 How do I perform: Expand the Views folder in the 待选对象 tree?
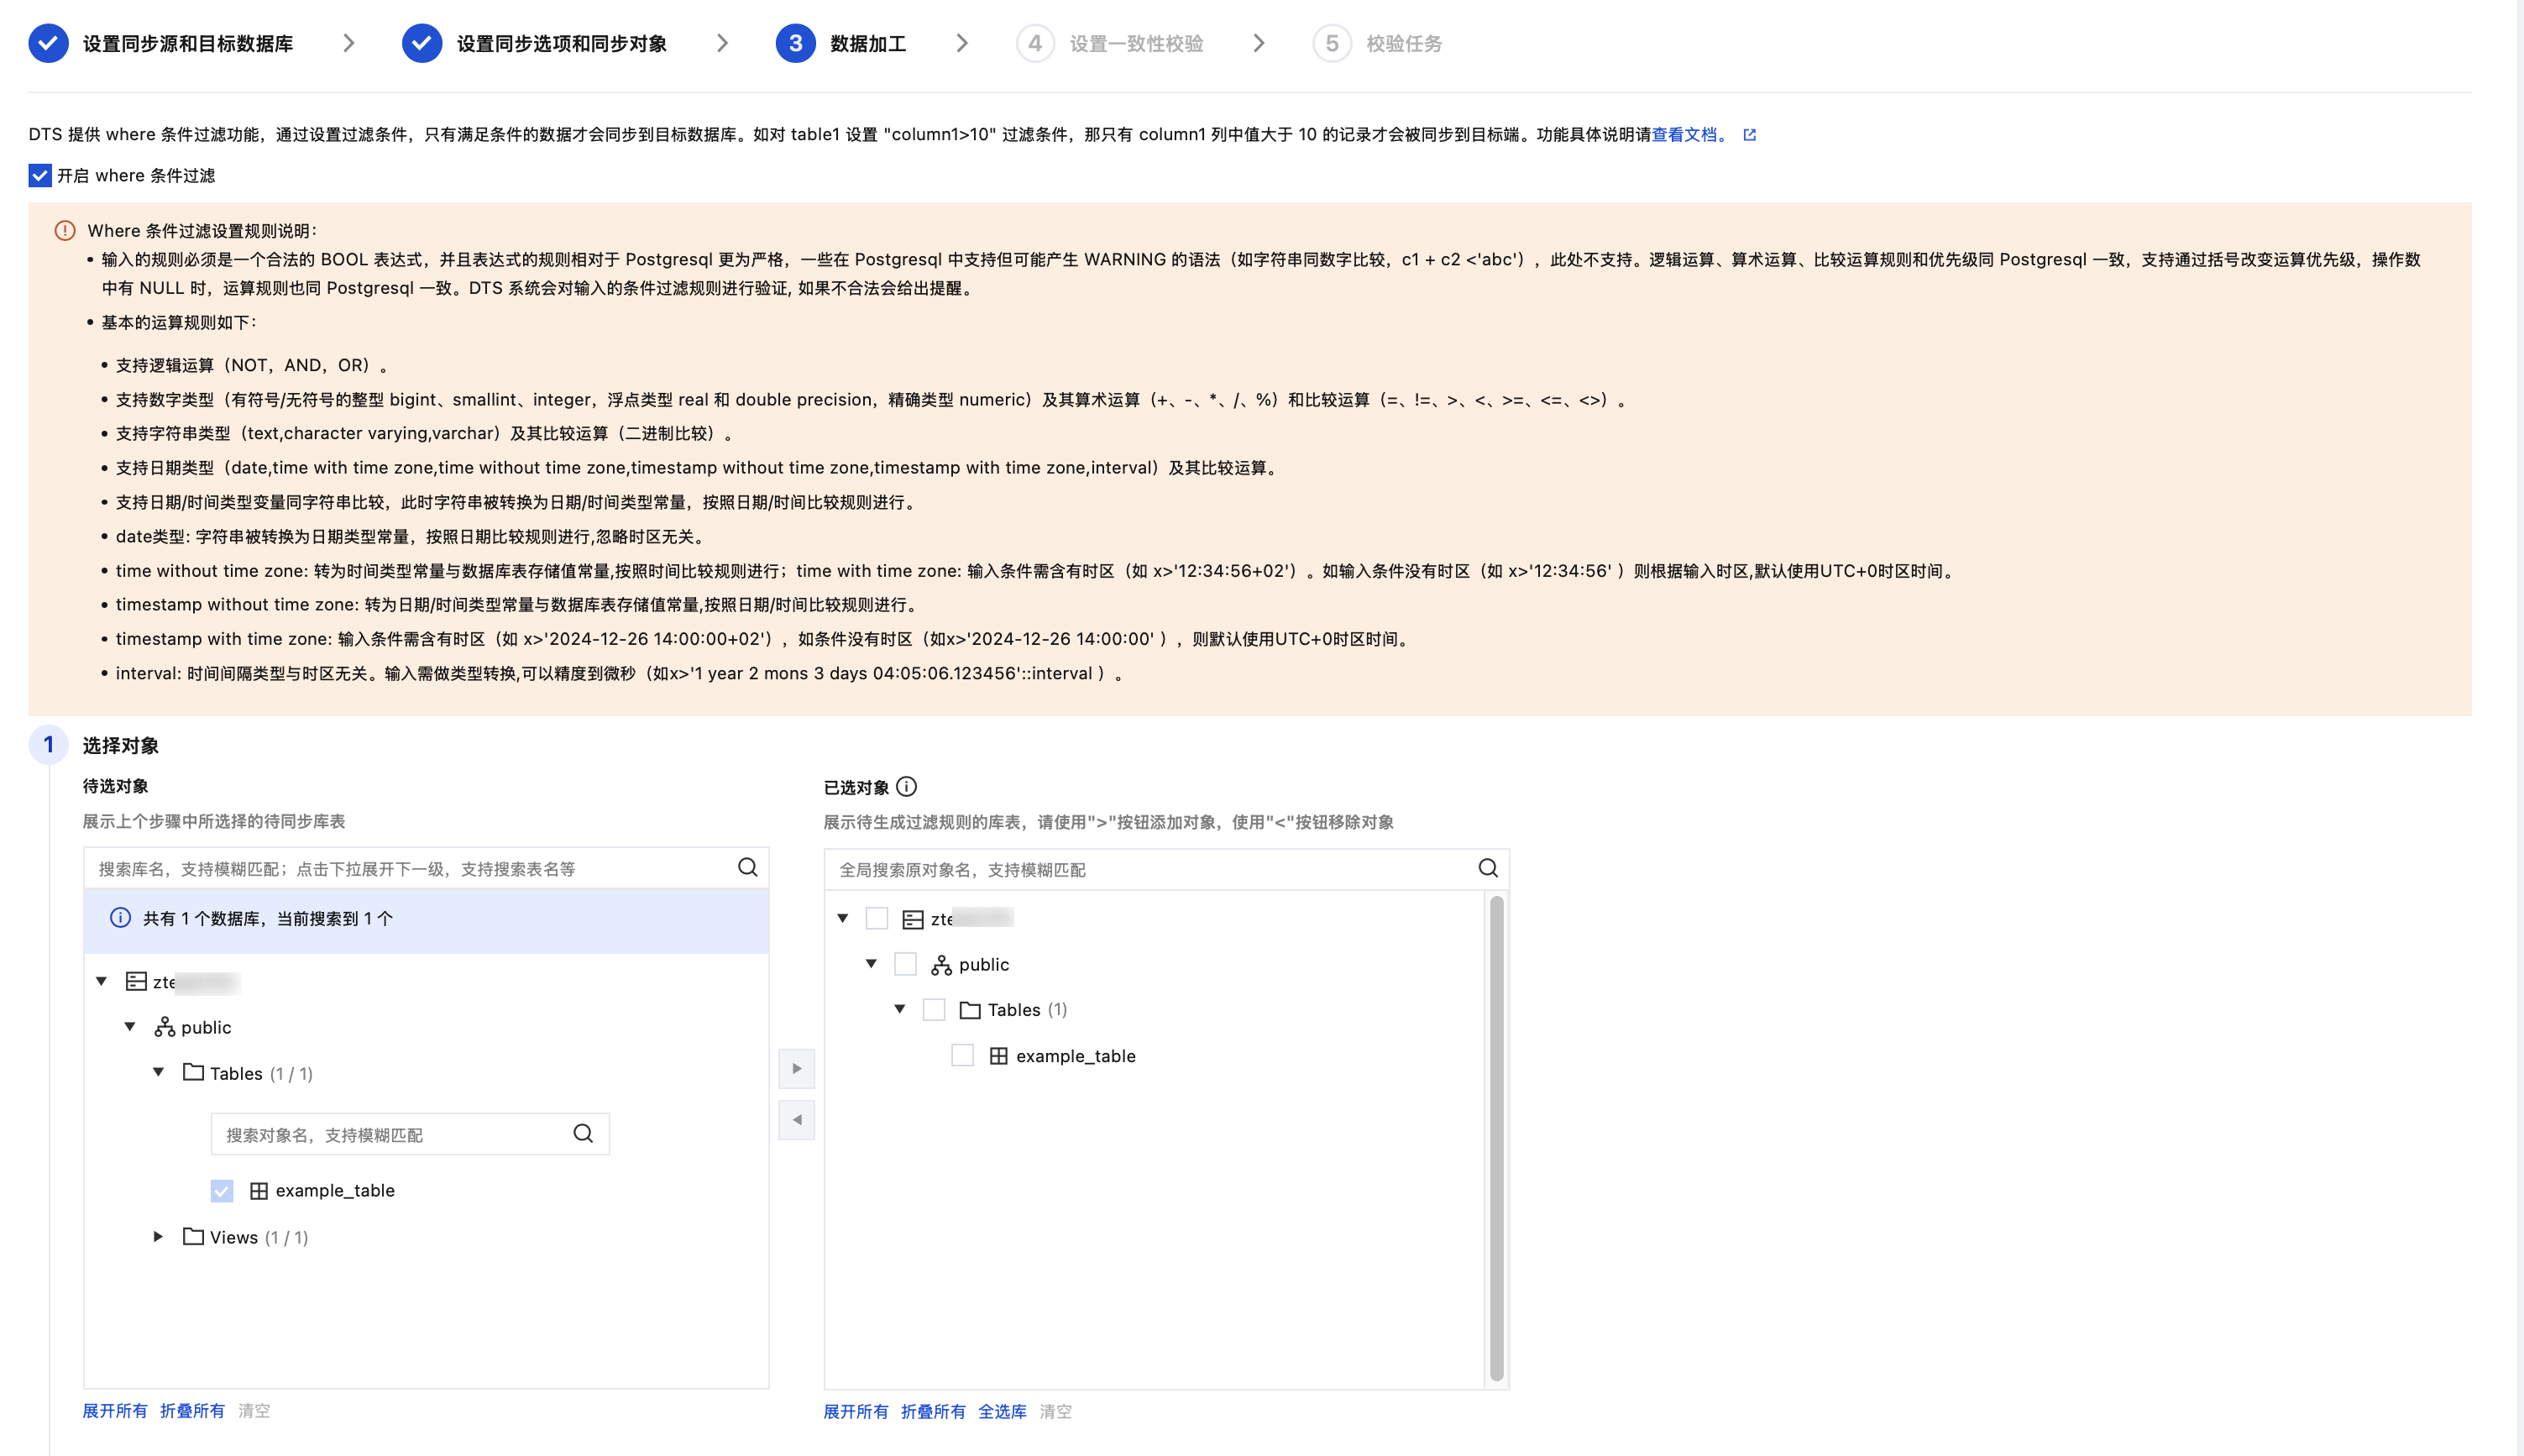click(158, 1237)
